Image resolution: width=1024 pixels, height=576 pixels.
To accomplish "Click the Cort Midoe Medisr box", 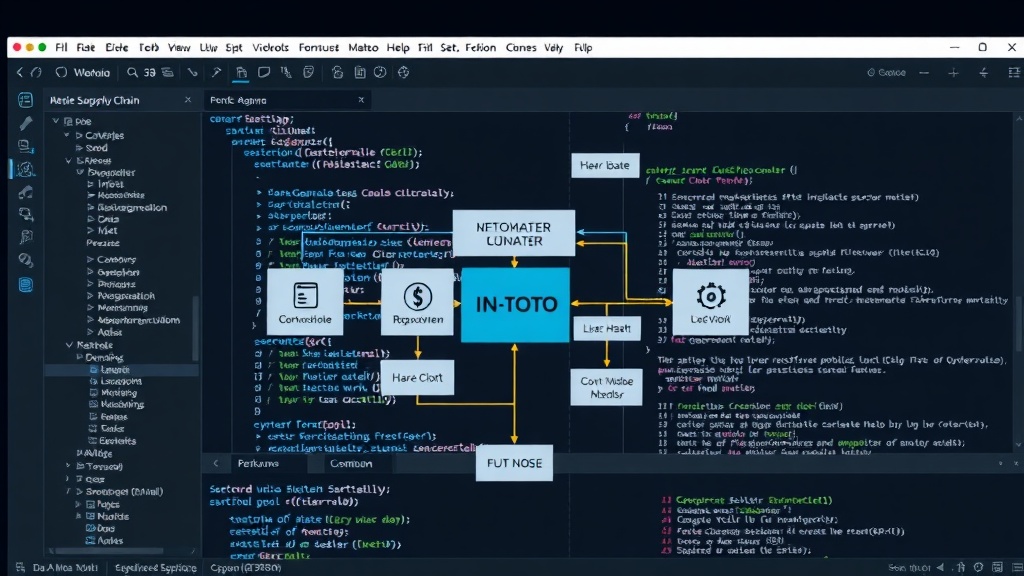I will click(x=607, y=387).
